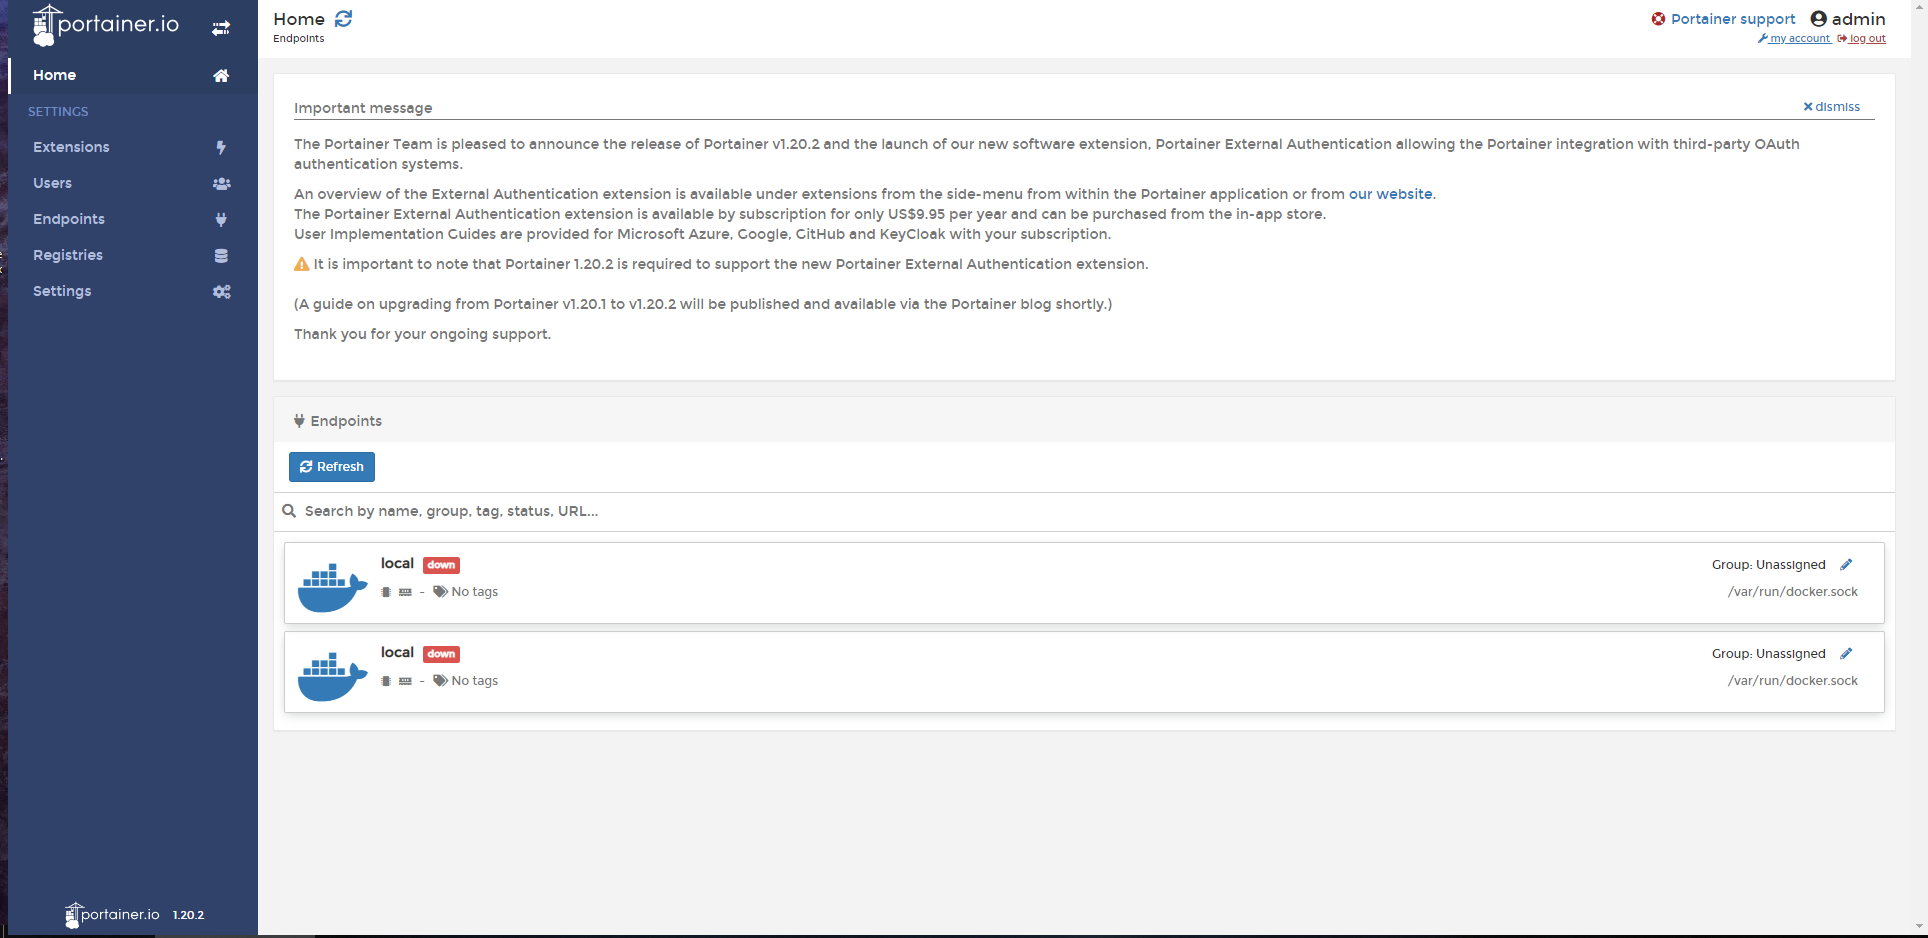Click the Extensions bolt icon
This screenshot has height=938, width=1928.
point(221,148)
